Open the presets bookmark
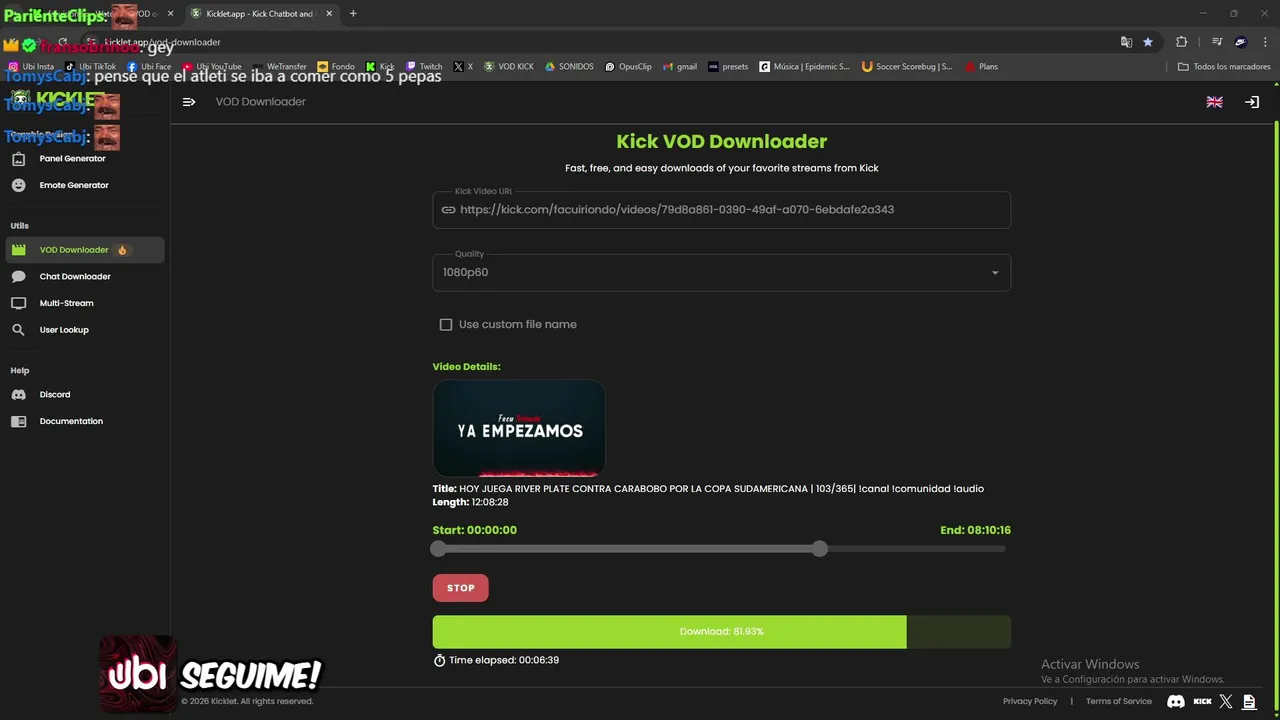Screen dimensions: 1280x720 pyautogui.click(x=728, y=67)
